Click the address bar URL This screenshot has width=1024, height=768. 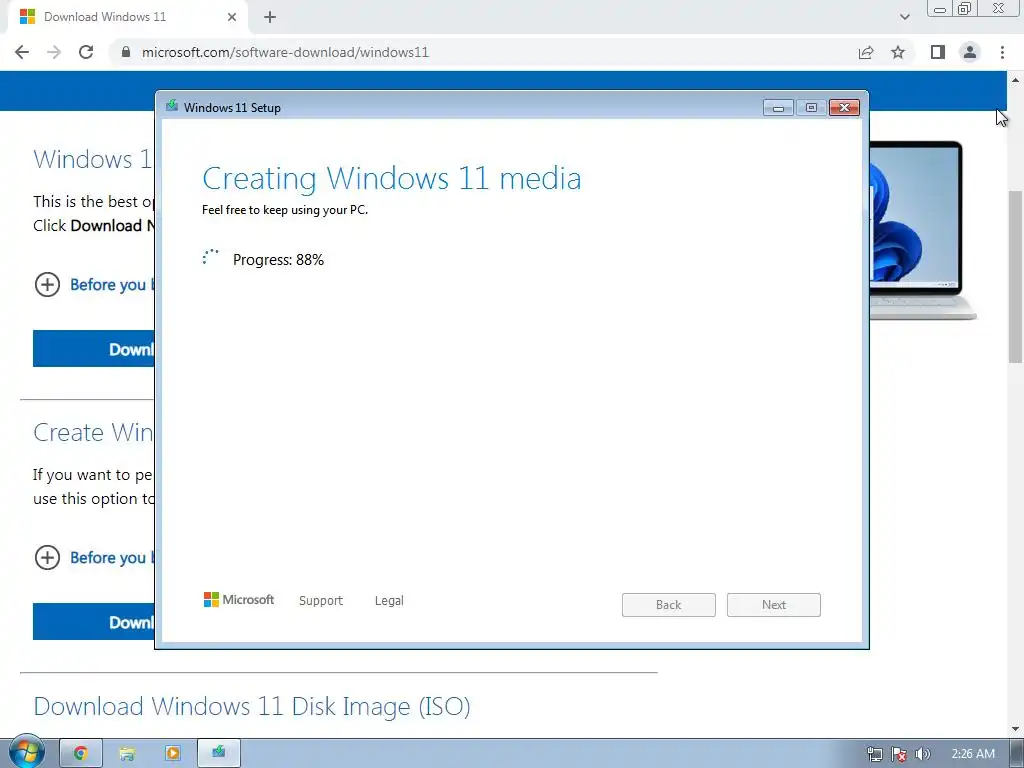(x=285, y=52)
